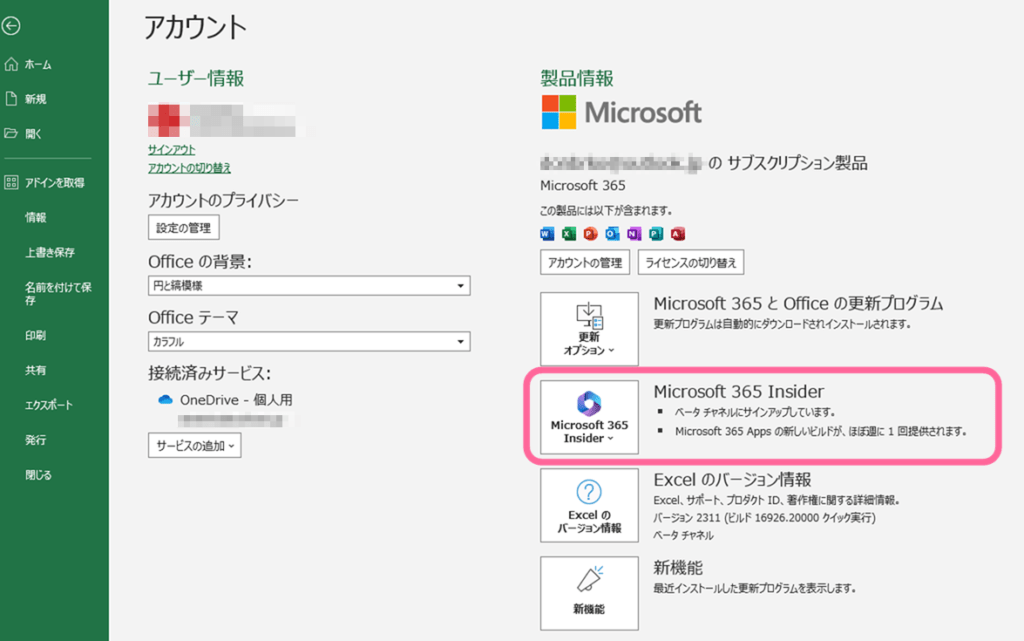The image size is (1024, 641).
Task: Click the 'Microsoft 365' subscription text
Action: tap(583, 186)
